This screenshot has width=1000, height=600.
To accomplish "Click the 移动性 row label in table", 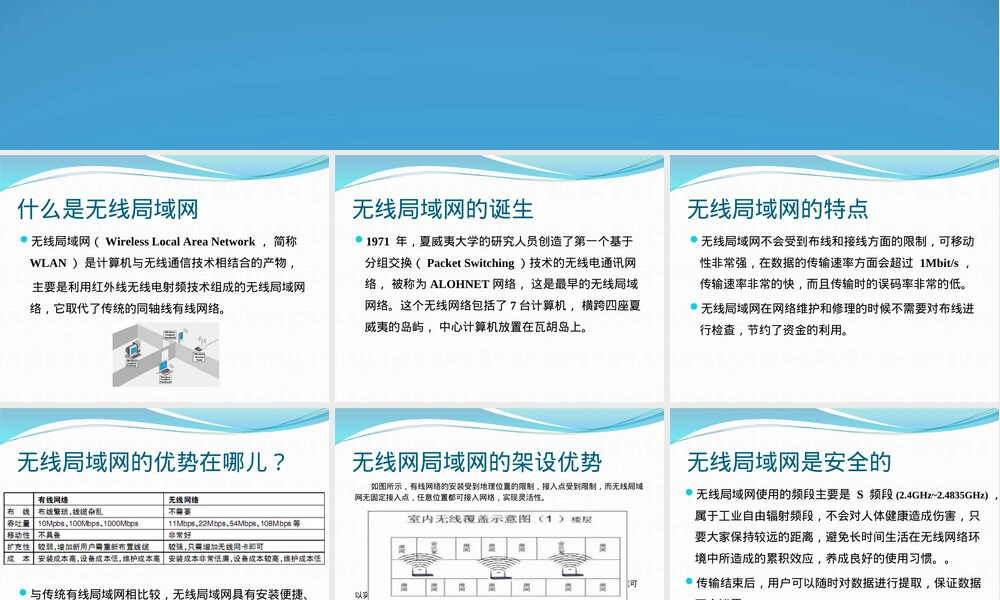I will click(x=18, y=535).
